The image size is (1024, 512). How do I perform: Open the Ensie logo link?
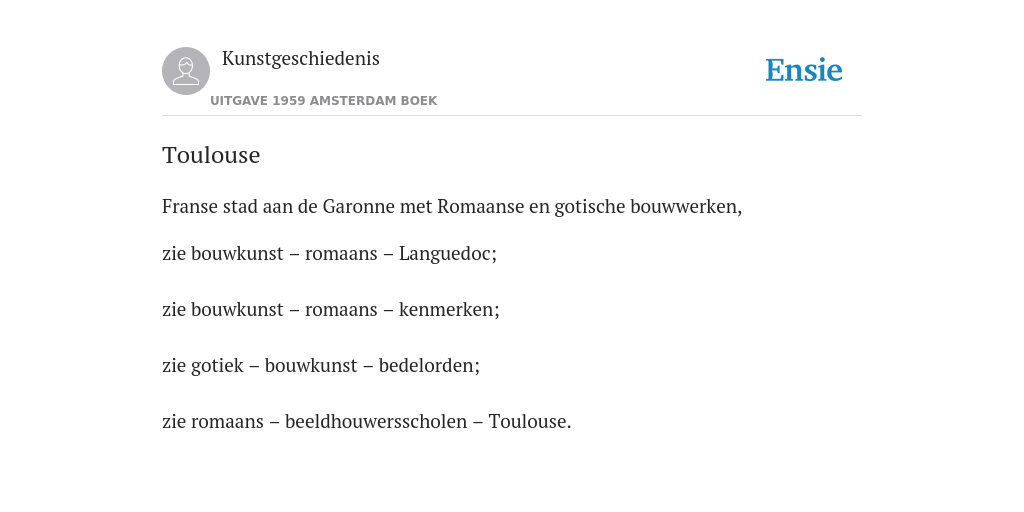[x=804, y=70]
